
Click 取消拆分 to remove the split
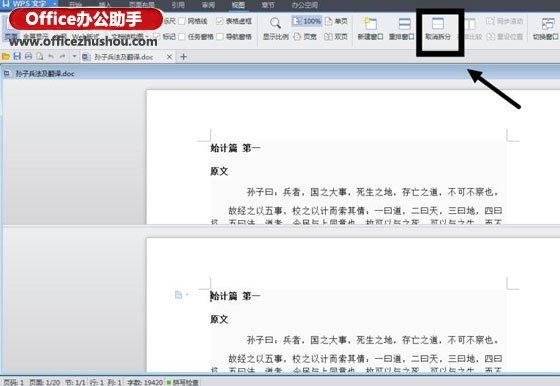click(x=438, y=29)
